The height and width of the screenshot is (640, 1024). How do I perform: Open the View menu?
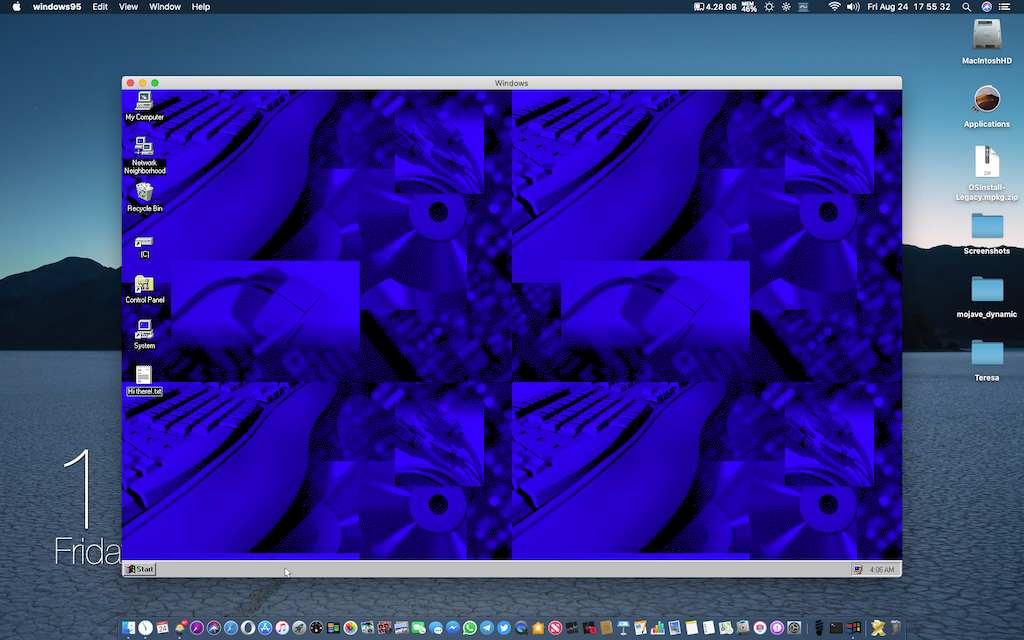(128, 7)
